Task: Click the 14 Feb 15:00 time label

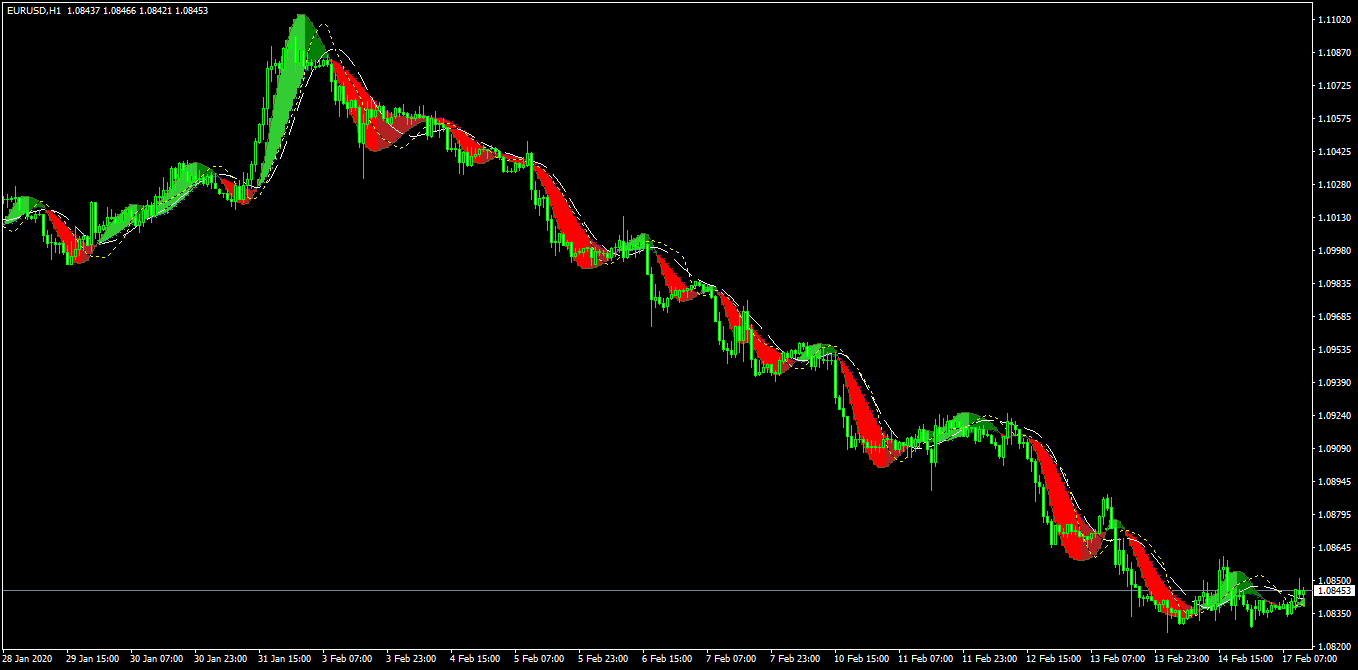Action: pyautogui.click(x=1245, y=660)
